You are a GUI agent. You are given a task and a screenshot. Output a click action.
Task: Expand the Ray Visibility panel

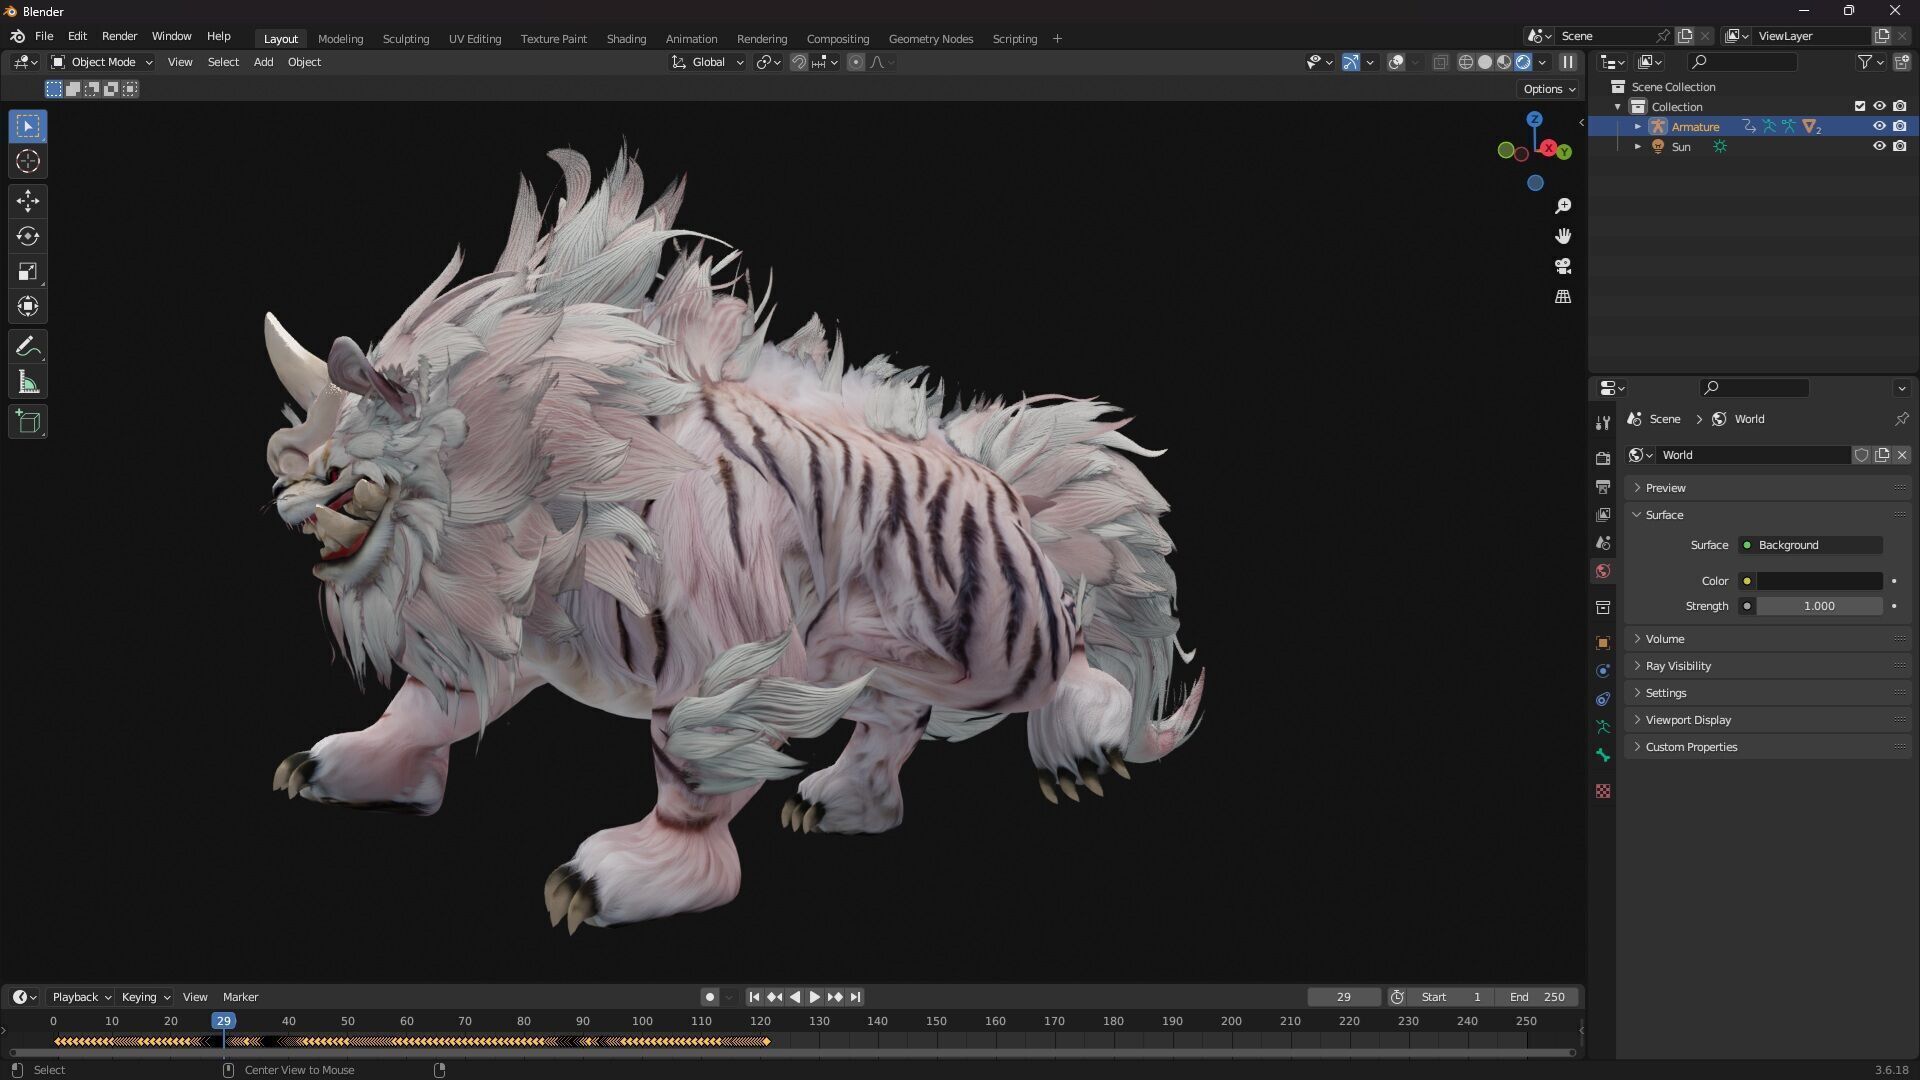coord(1768,666)
